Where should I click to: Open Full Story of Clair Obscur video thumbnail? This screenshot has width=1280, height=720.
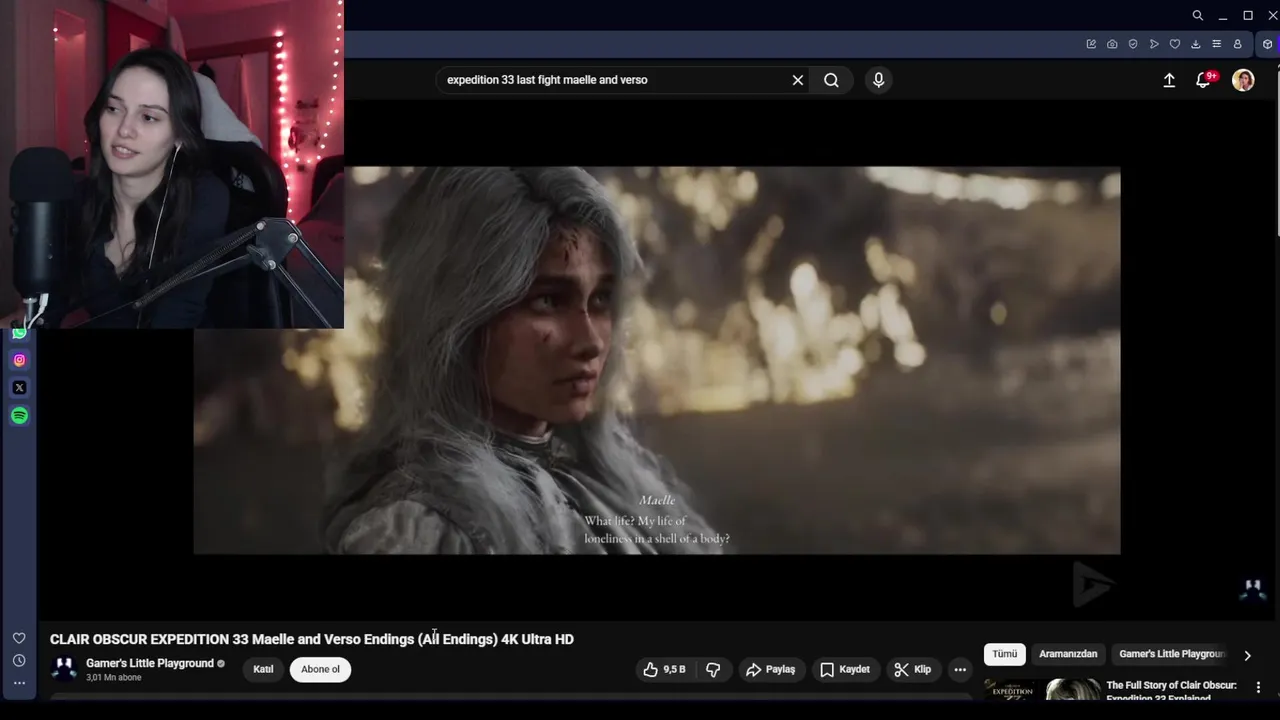(x=1042, y=689)
